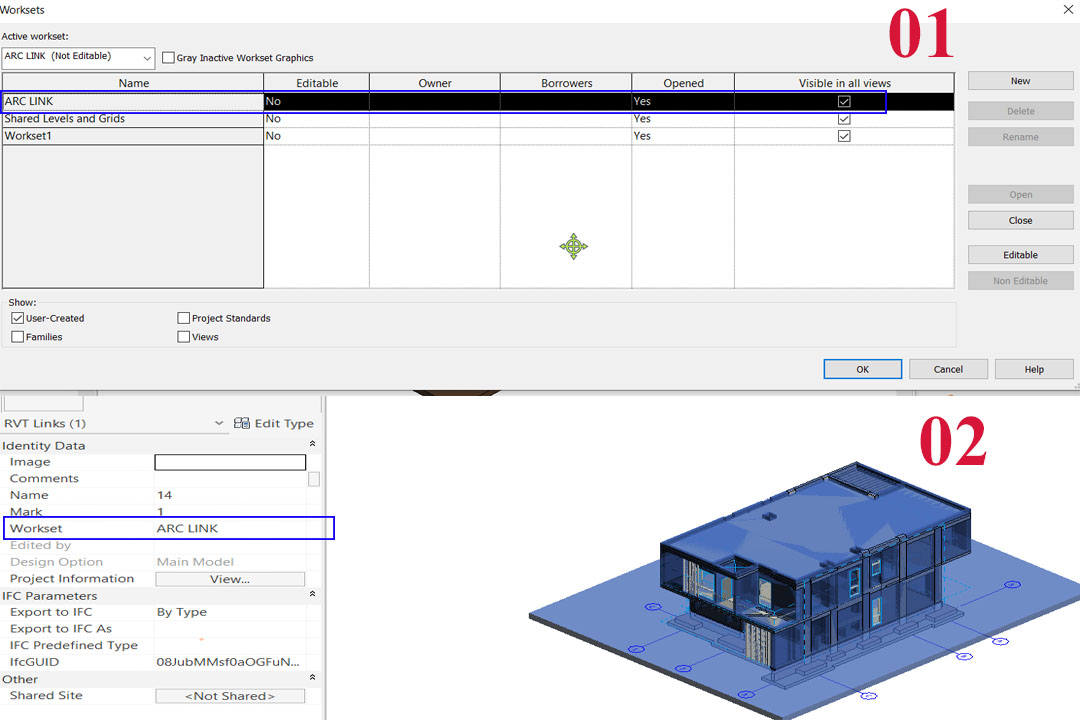Collapse the Identity Data section
This screenshot has width=1080, height=720.
point(312,444)
